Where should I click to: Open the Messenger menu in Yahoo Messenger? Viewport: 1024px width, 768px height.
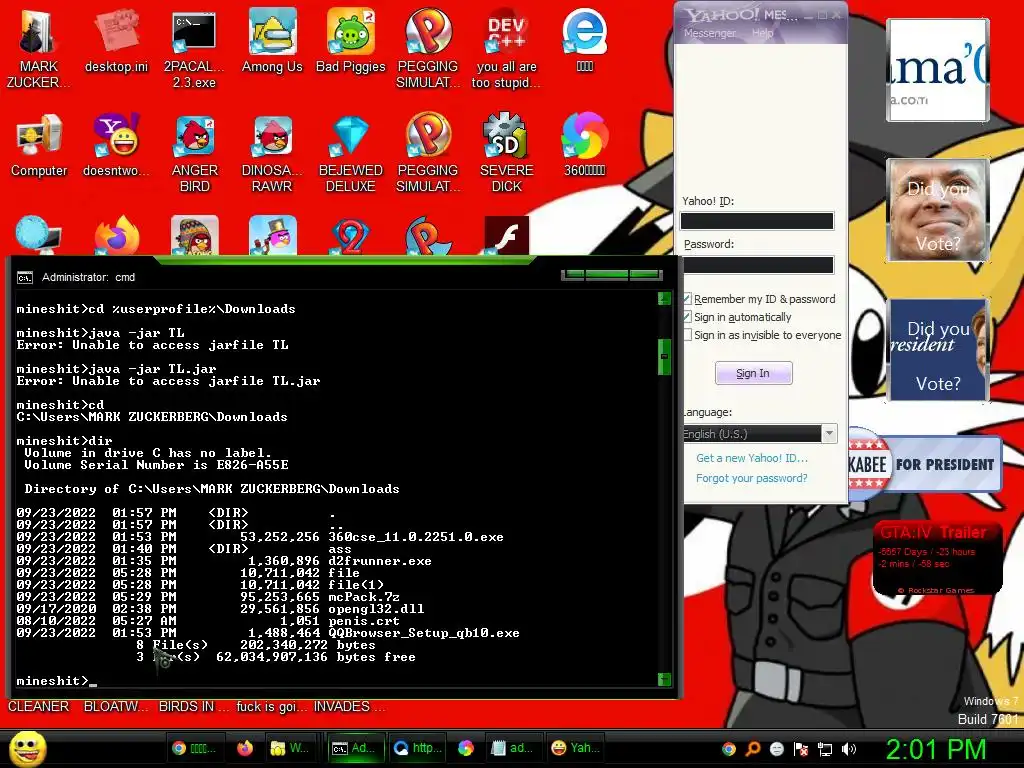[x=709, y=33]
